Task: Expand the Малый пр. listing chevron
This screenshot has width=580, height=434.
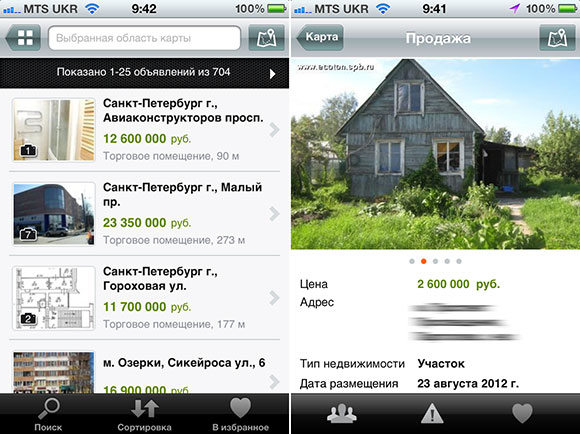Action: coord(274,213)
